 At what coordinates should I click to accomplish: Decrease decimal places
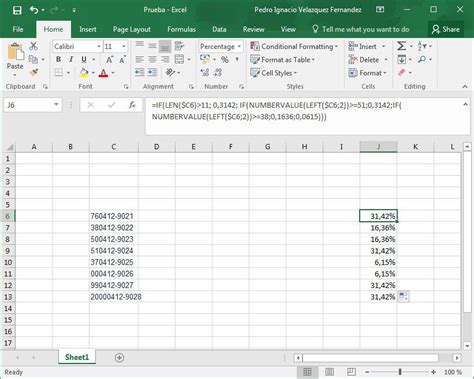tap(218, 72)
